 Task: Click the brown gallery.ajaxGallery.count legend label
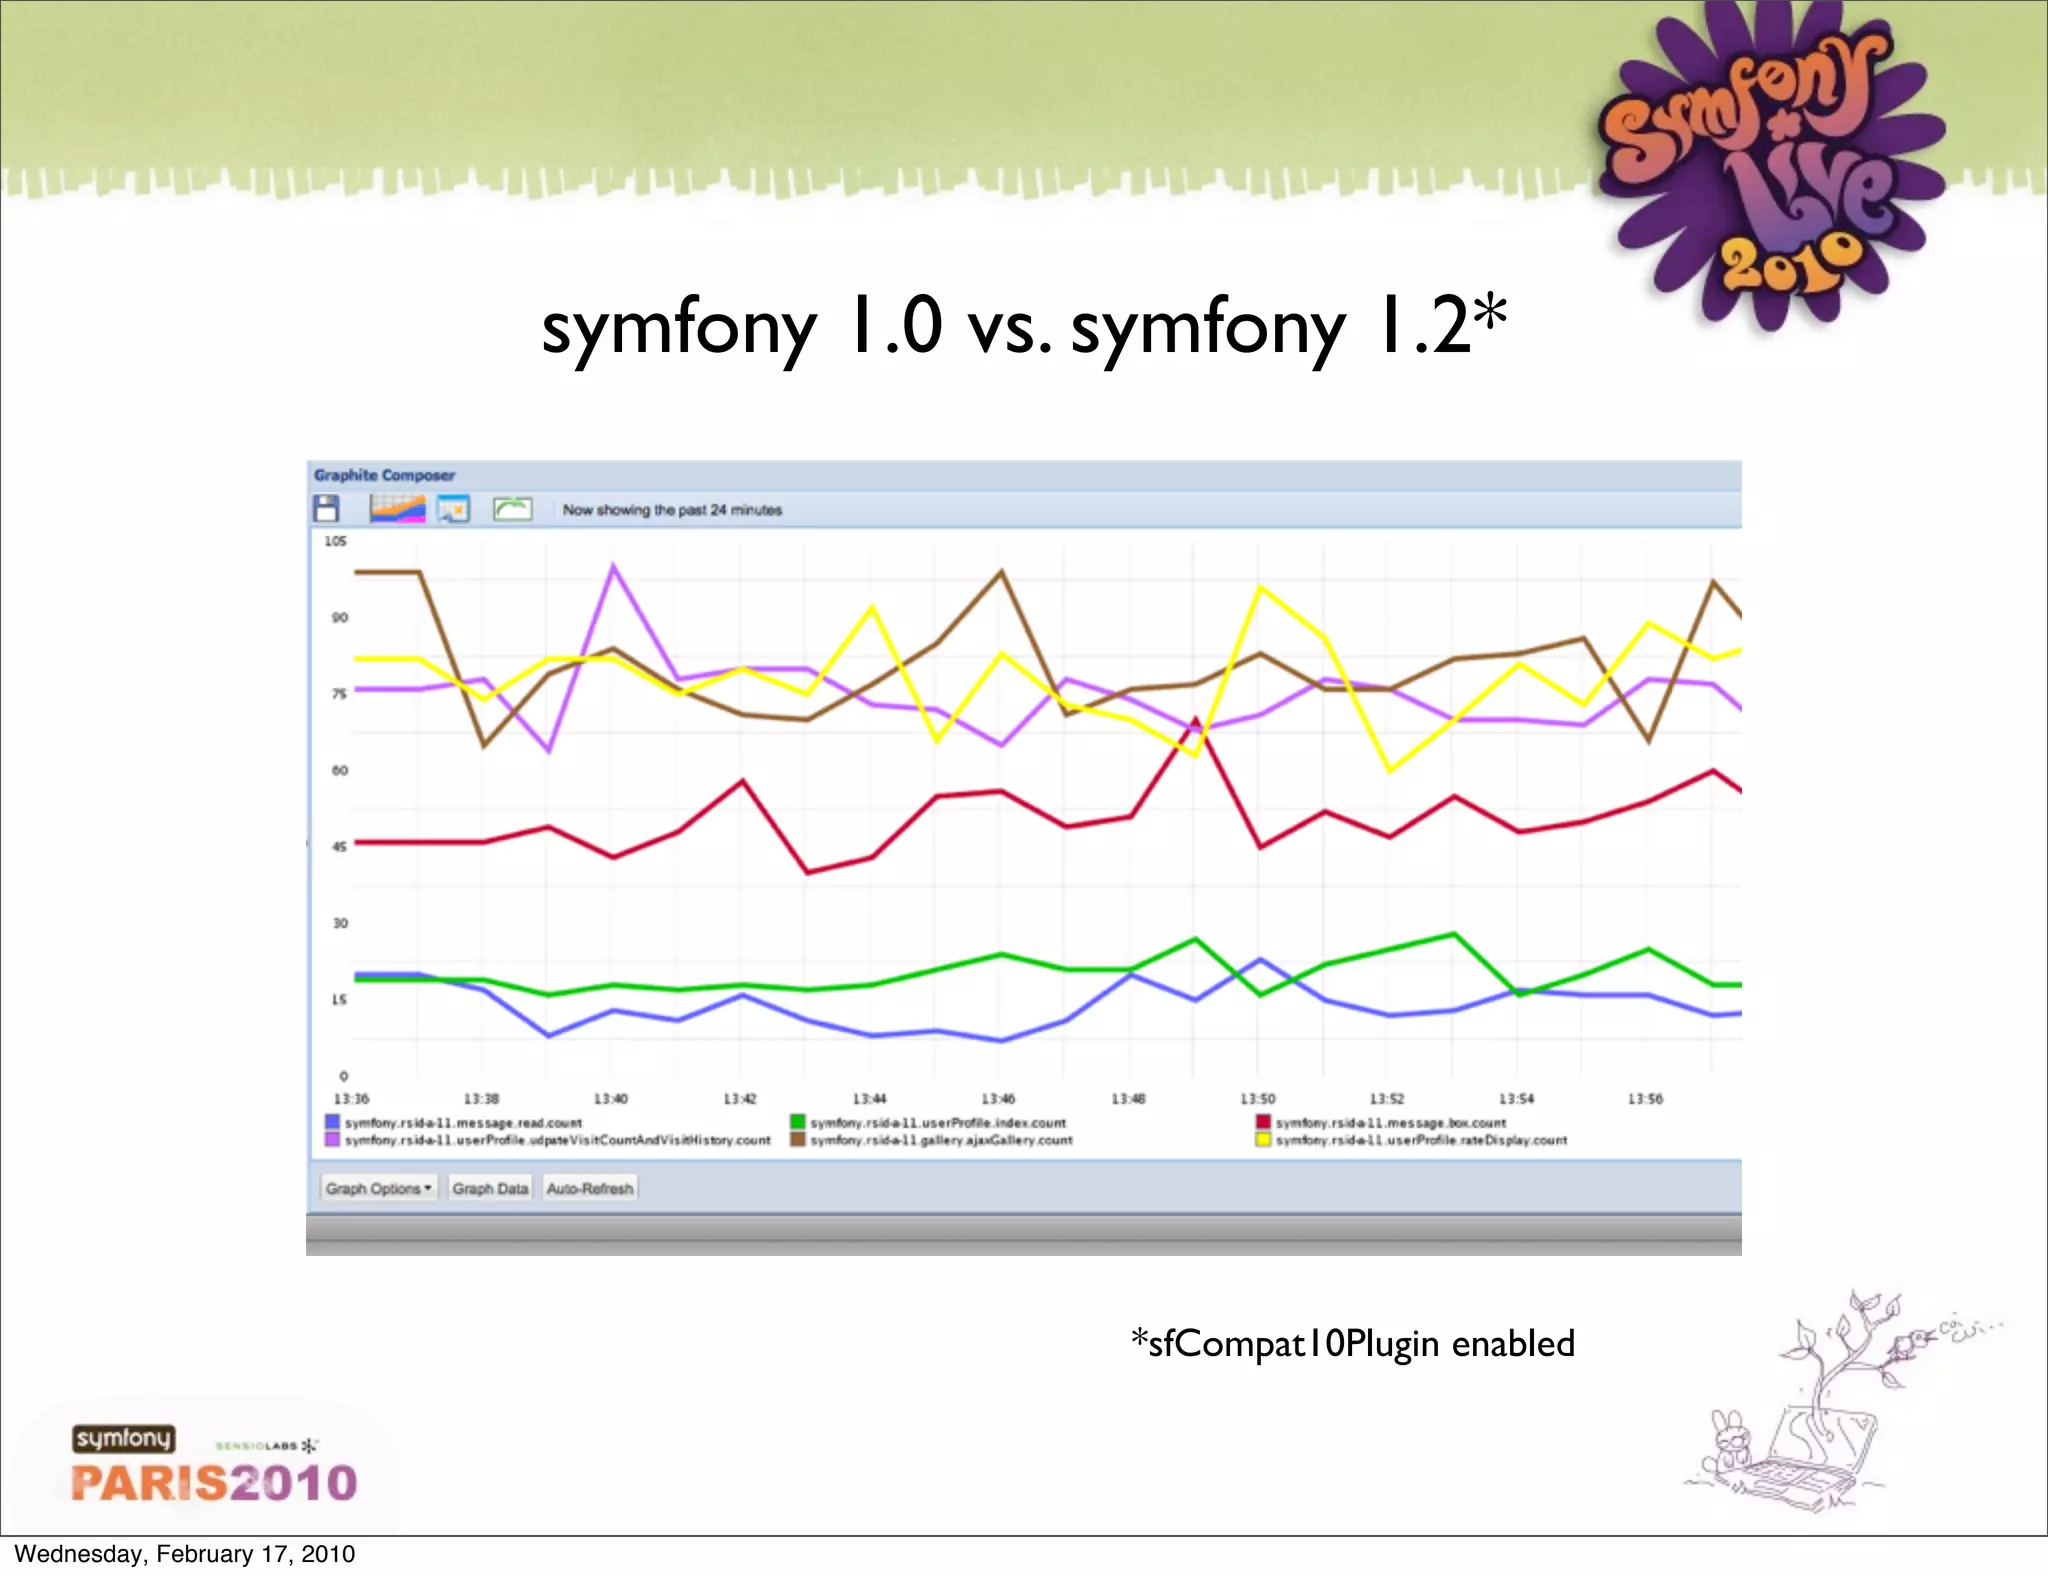pos(941,1140)
